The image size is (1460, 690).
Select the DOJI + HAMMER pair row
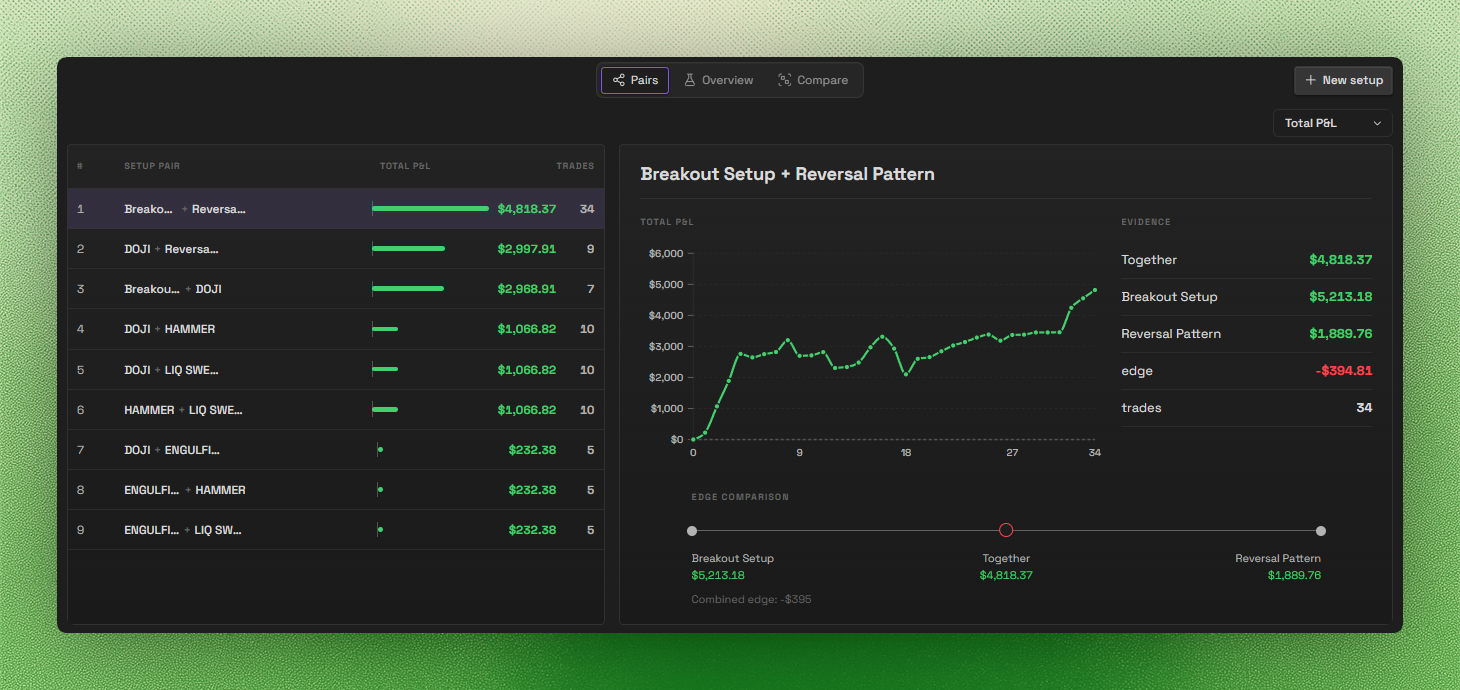336,329
